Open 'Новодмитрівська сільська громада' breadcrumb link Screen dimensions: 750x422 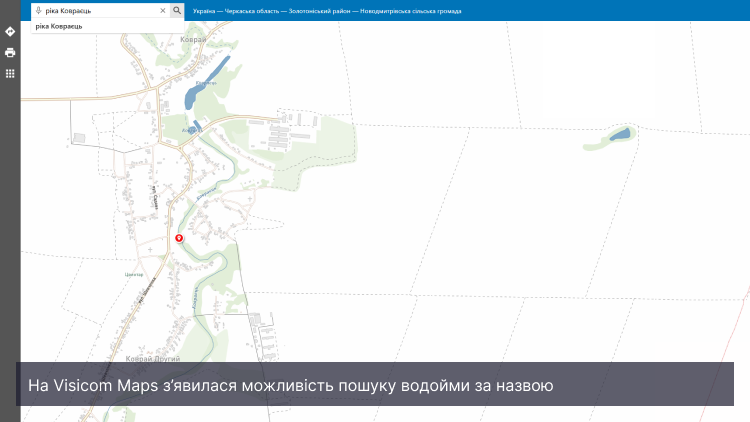pyautogui.click(x=411, y=11)
